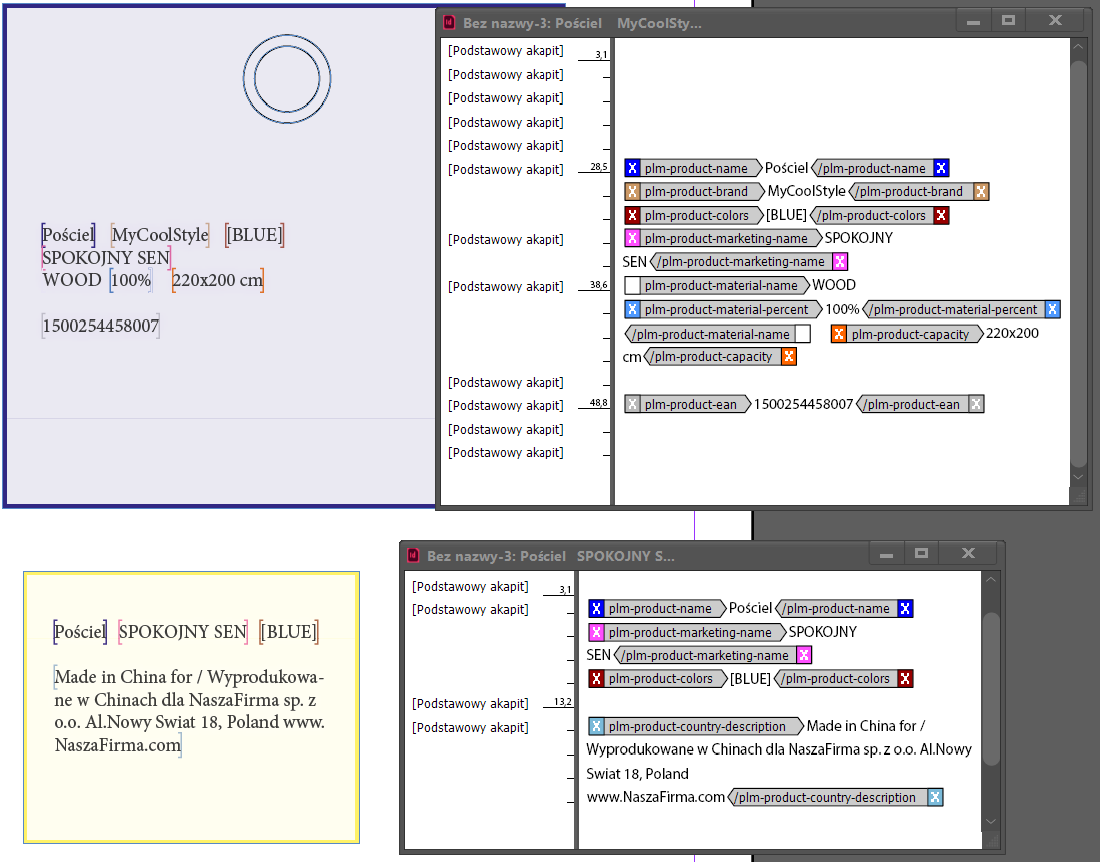Click the dark red closing /plm-product-colors marker in the SPOKOJNY window
This screenshot has height=864, width=1100.
[x=844, y=679]
